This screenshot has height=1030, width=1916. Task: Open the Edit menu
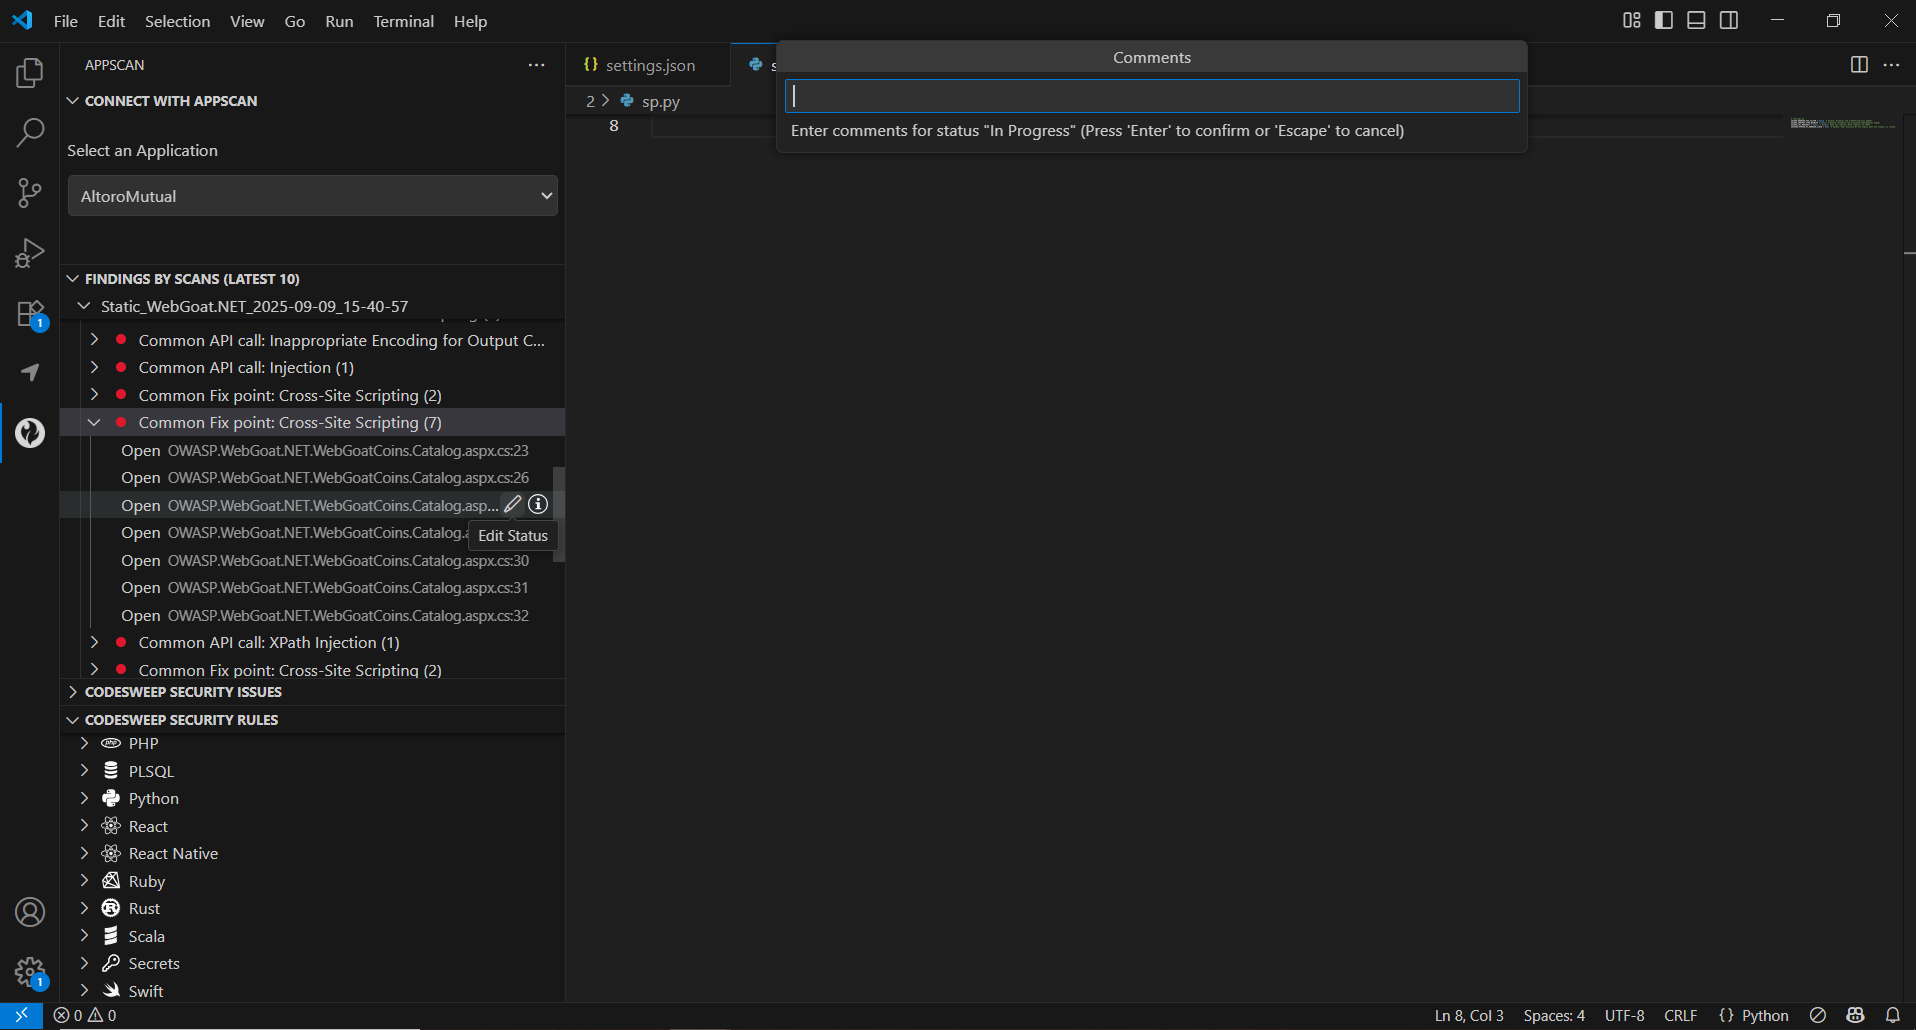coord(111,21)
